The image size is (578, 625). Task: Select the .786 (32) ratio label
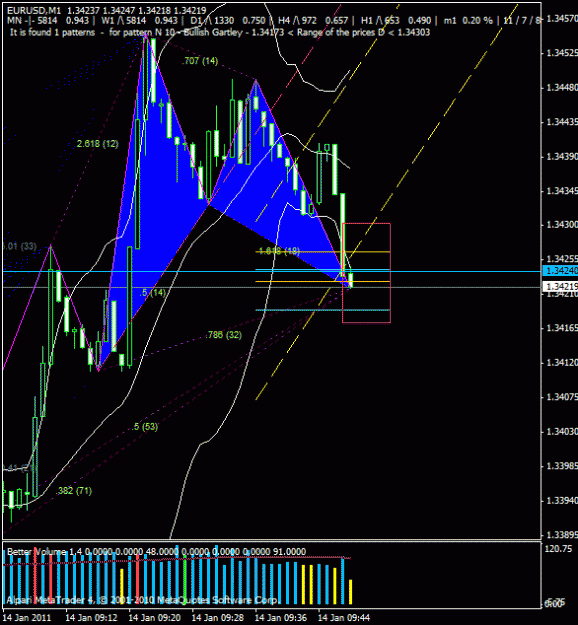tap(224, 335)
